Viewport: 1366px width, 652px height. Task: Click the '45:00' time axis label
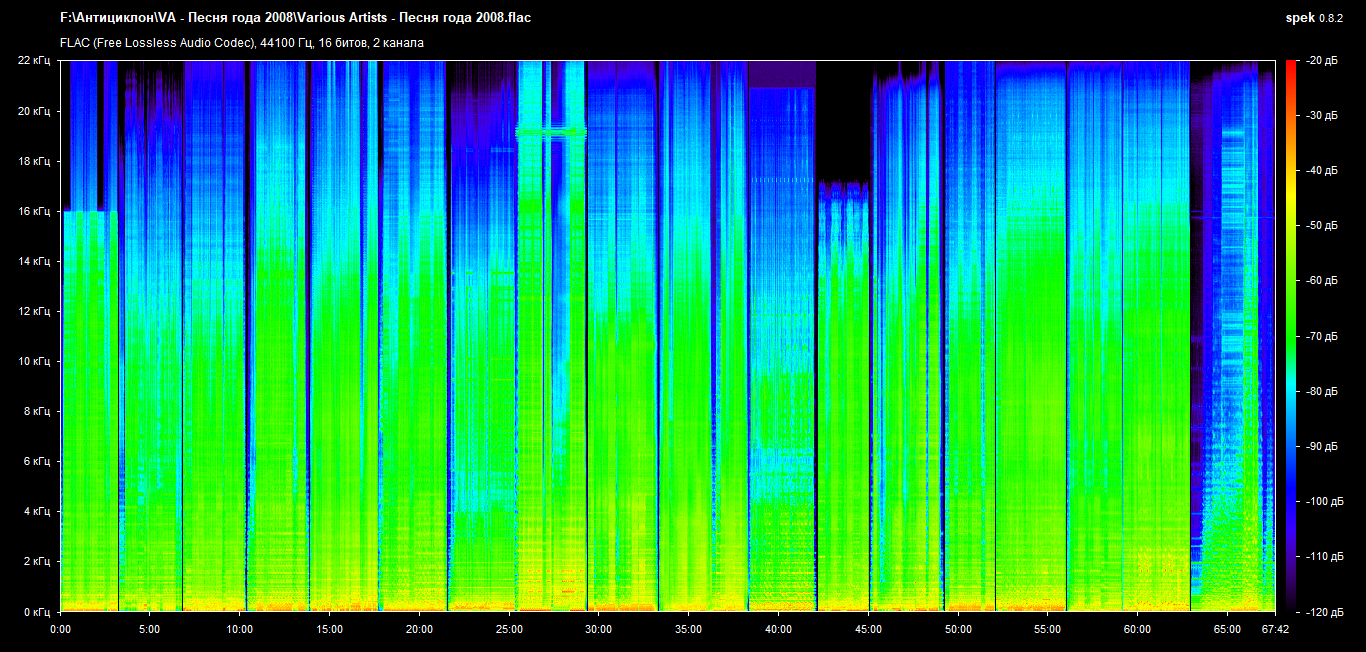(869, 629)
